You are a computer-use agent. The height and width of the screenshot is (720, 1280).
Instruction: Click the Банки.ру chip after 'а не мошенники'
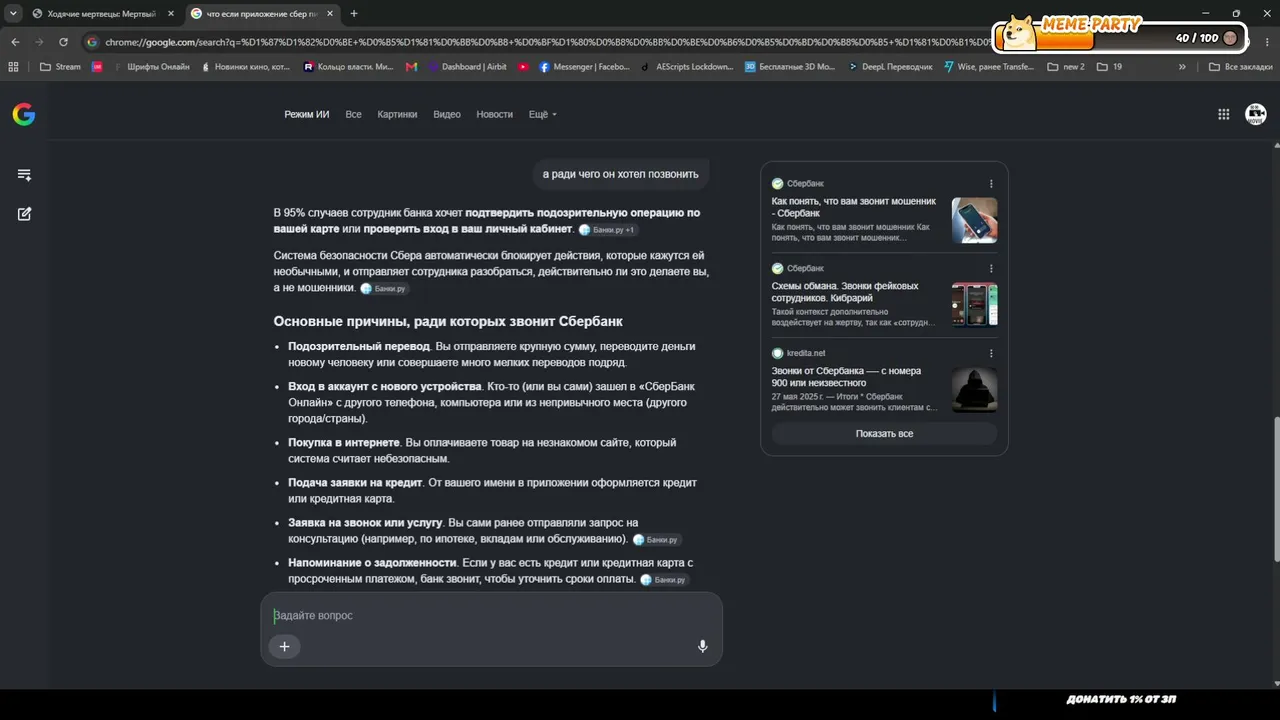[x=383, y=289]
